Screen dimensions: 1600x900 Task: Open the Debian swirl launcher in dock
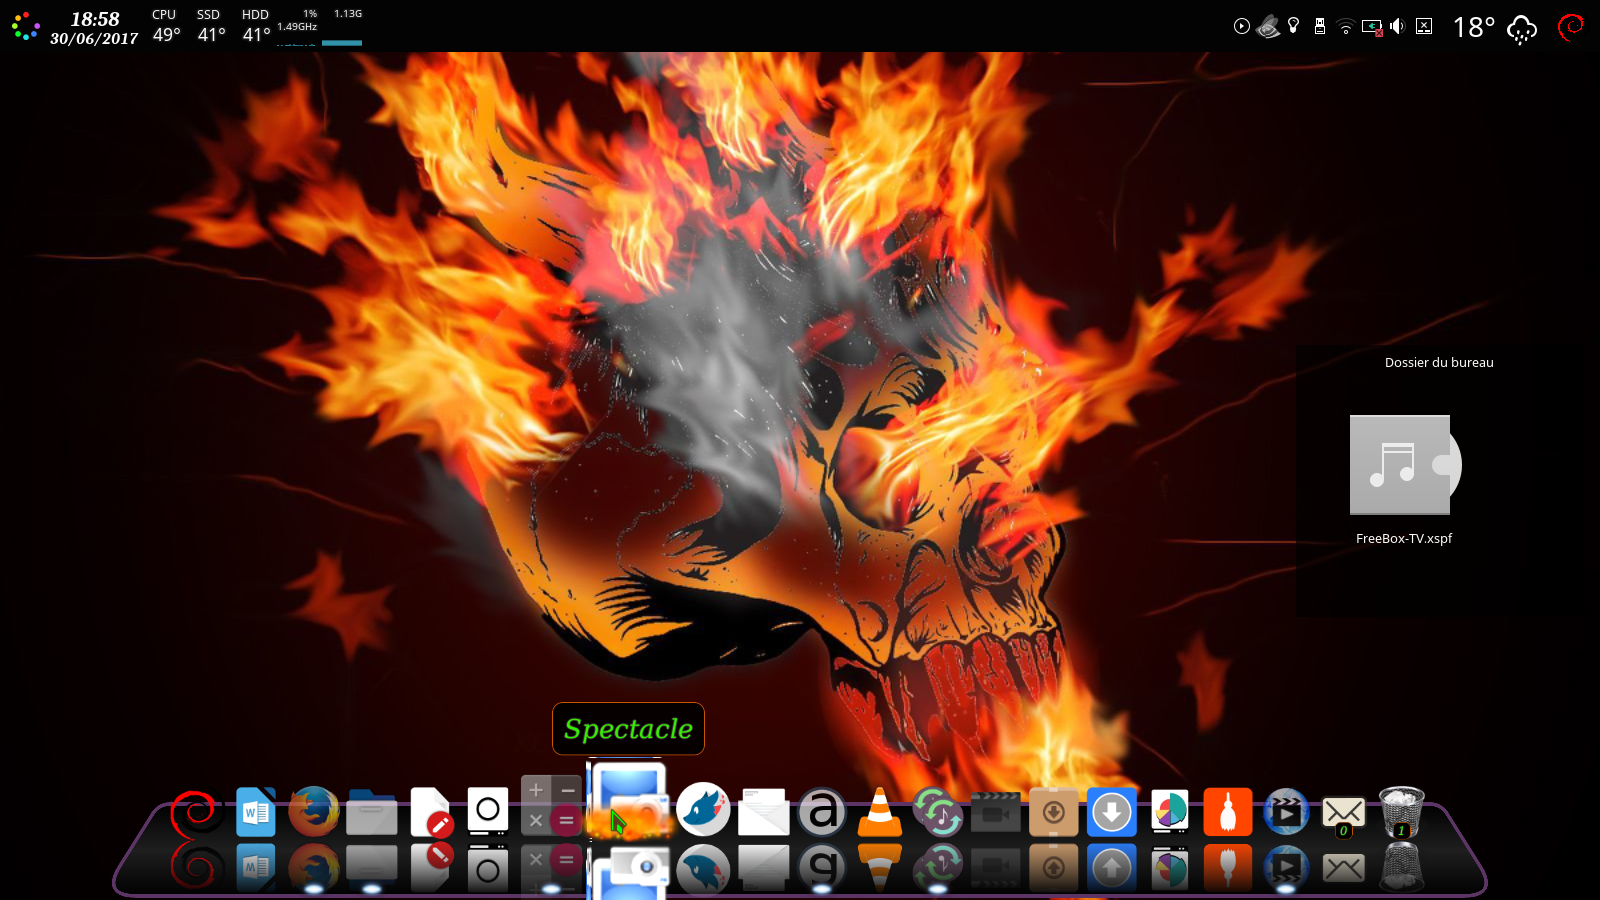click(197, 812)
